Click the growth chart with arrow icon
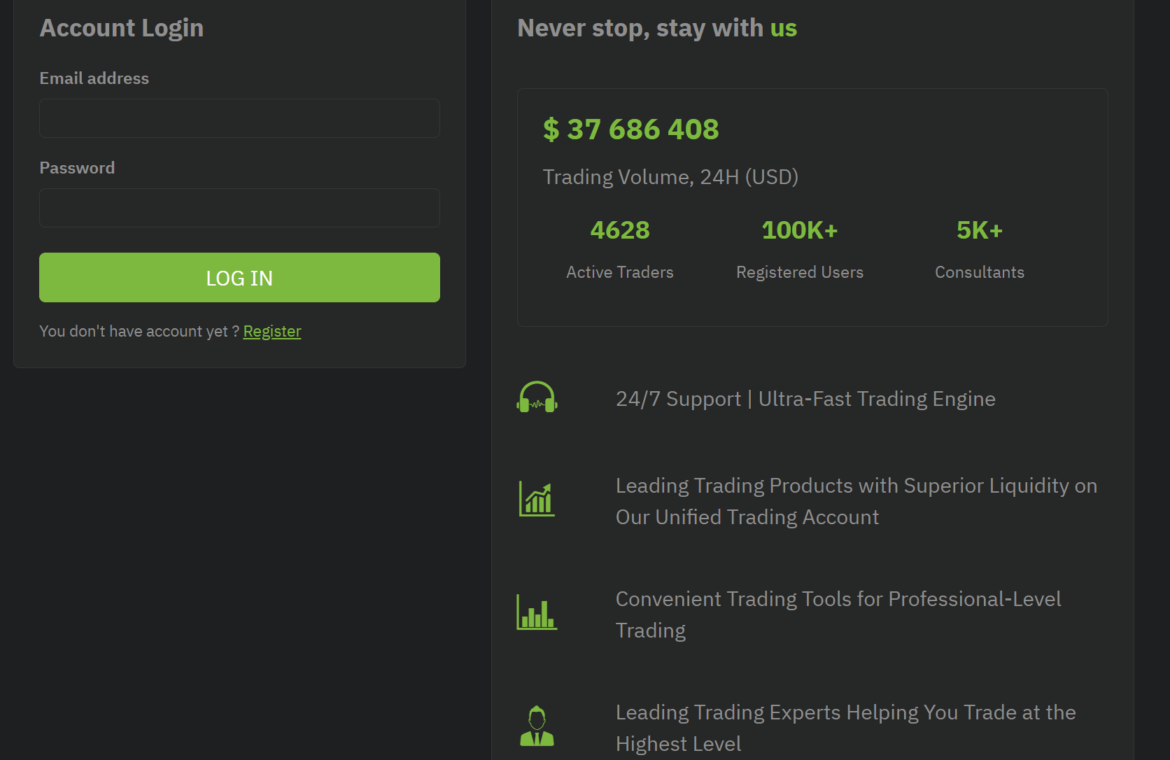The image size is (1170, 760). pyautogui.click(x=537, y=499)
